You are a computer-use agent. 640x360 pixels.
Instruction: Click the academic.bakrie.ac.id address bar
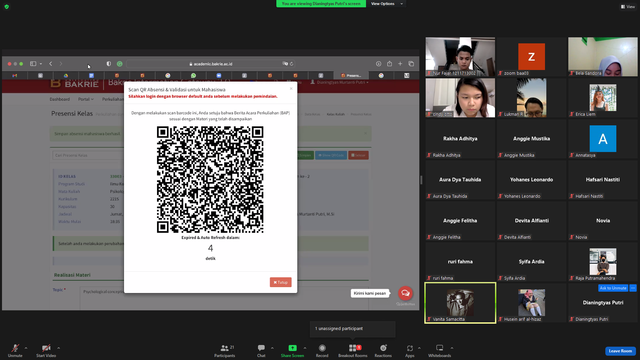pos(211,64)
